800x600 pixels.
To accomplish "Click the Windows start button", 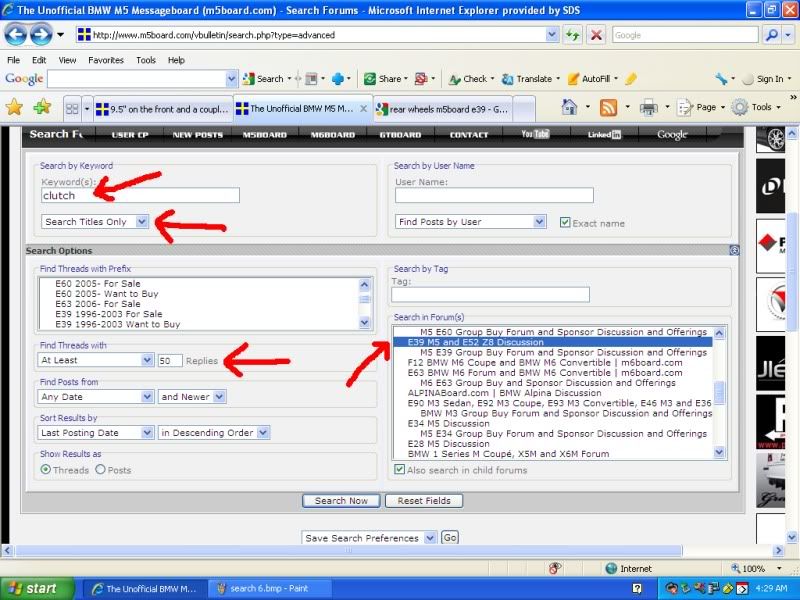I will click(x=37, y=588).
